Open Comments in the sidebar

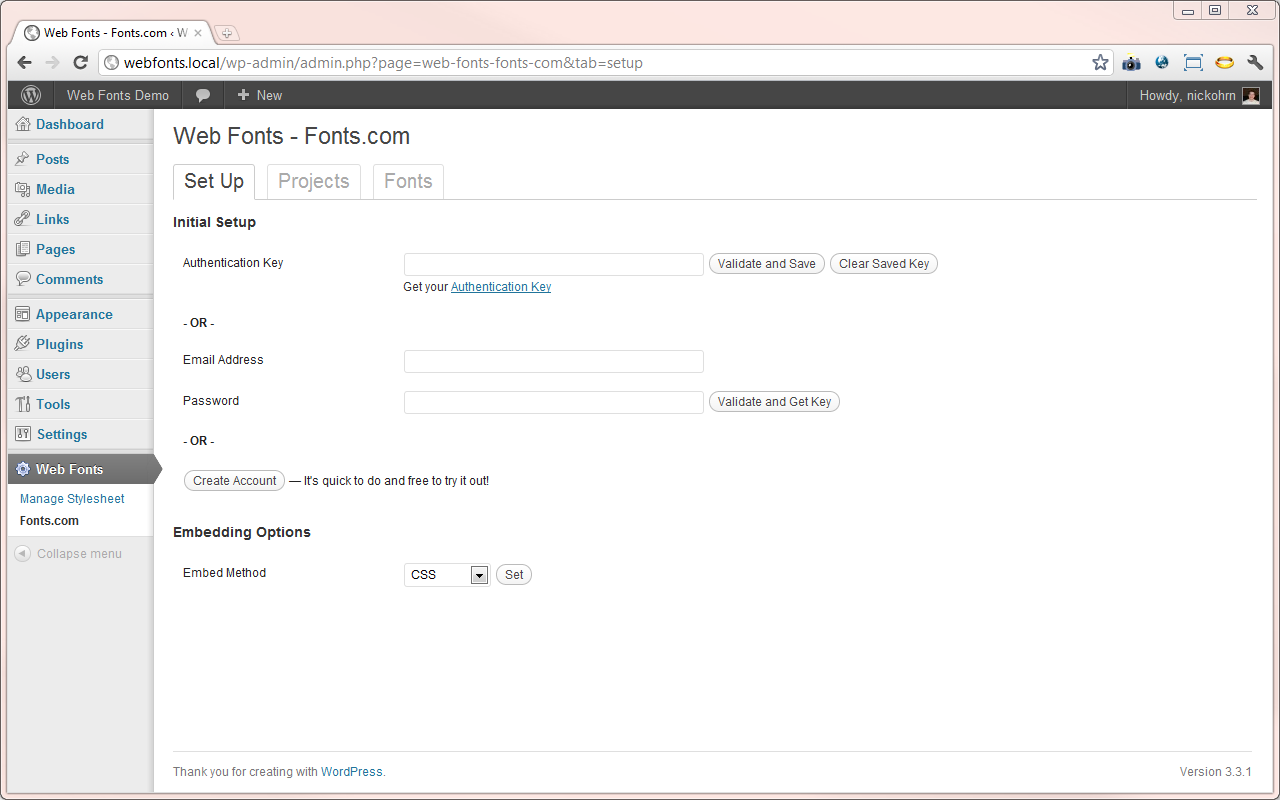(70, 279)
